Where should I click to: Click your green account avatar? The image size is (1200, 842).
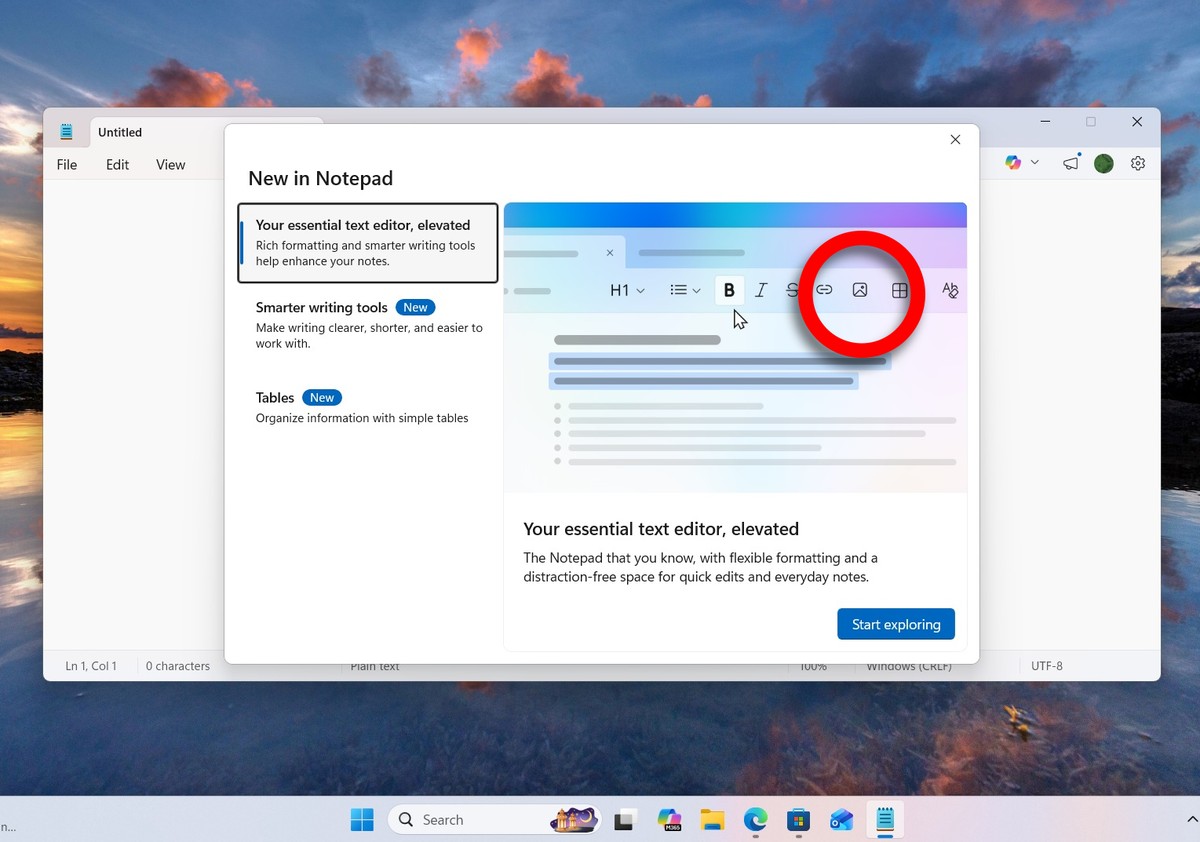coord(1103,162)
